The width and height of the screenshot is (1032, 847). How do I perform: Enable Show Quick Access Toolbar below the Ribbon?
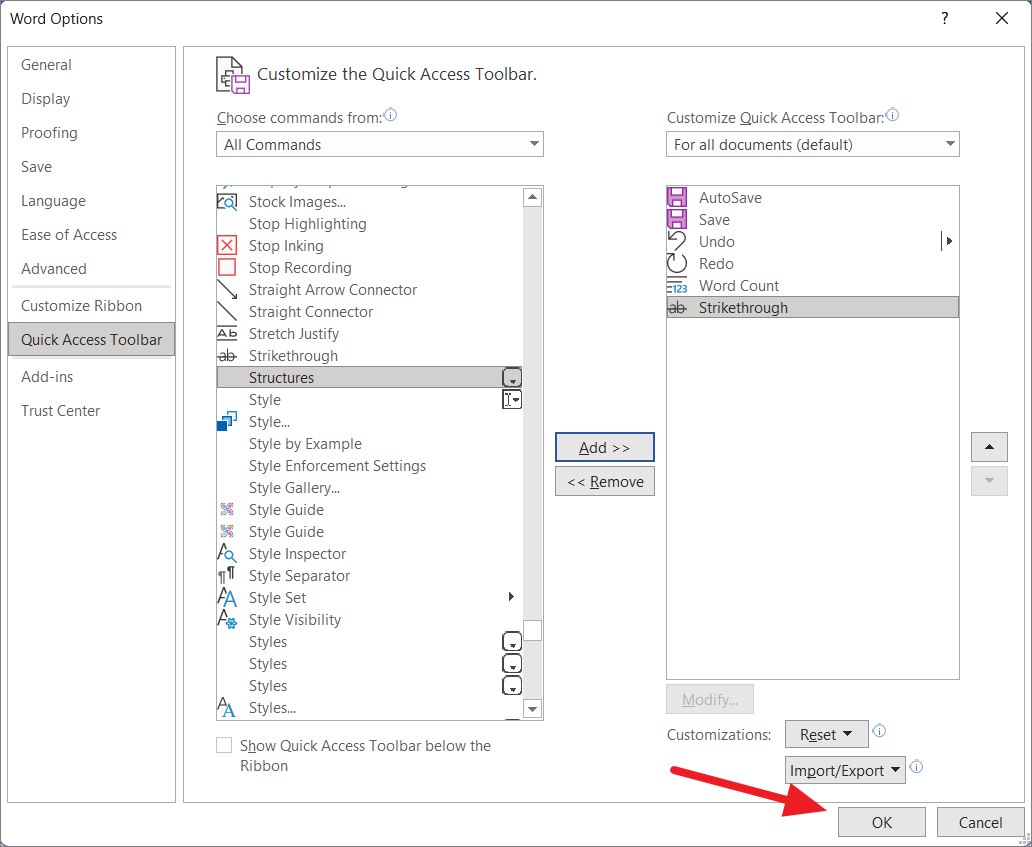[x=224, y=745]
